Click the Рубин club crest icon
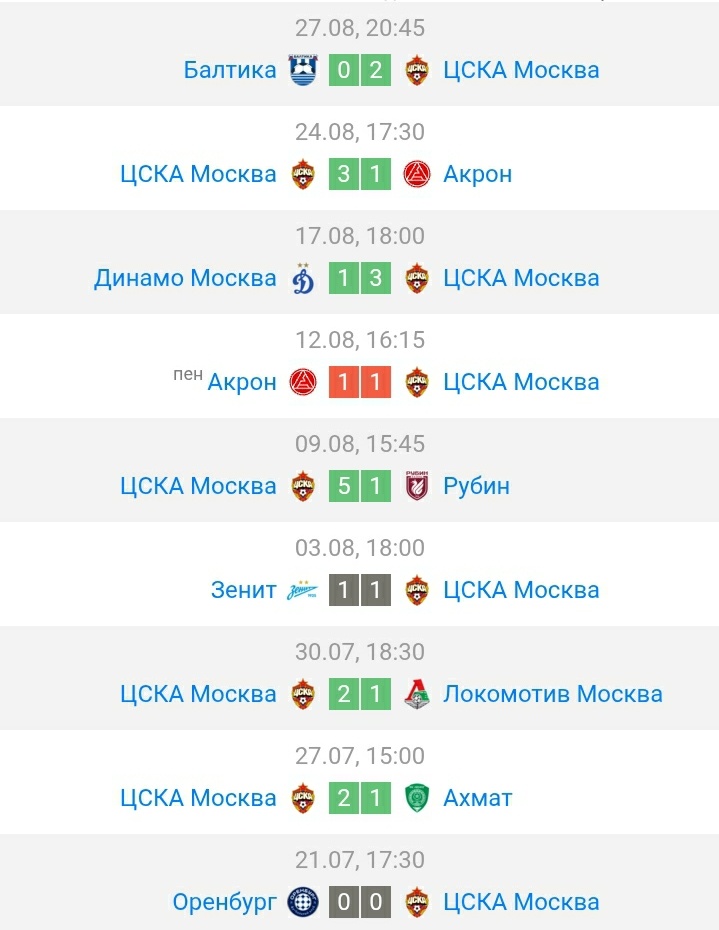This screenshot has width=719, height=930. pyautogui.click(x=417, y=486)
